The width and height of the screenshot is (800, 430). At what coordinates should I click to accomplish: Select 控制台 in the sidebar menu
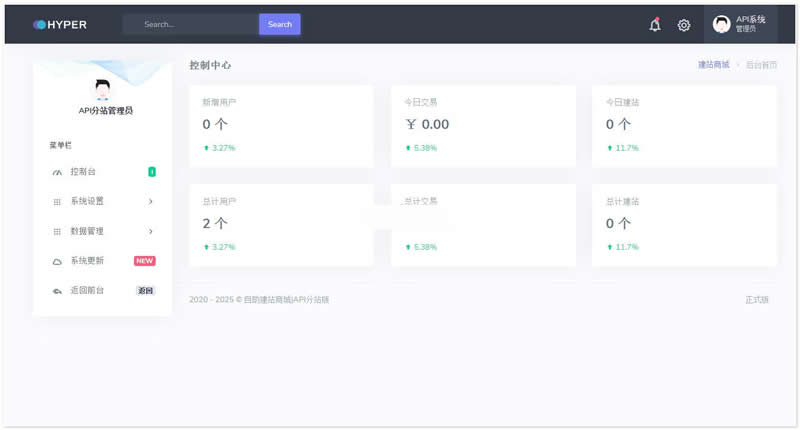[83, 172]
